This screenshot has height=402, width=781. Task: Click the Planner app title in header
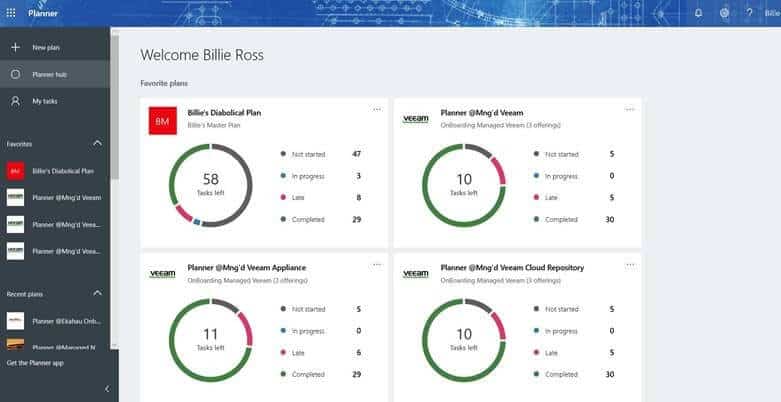43,13
